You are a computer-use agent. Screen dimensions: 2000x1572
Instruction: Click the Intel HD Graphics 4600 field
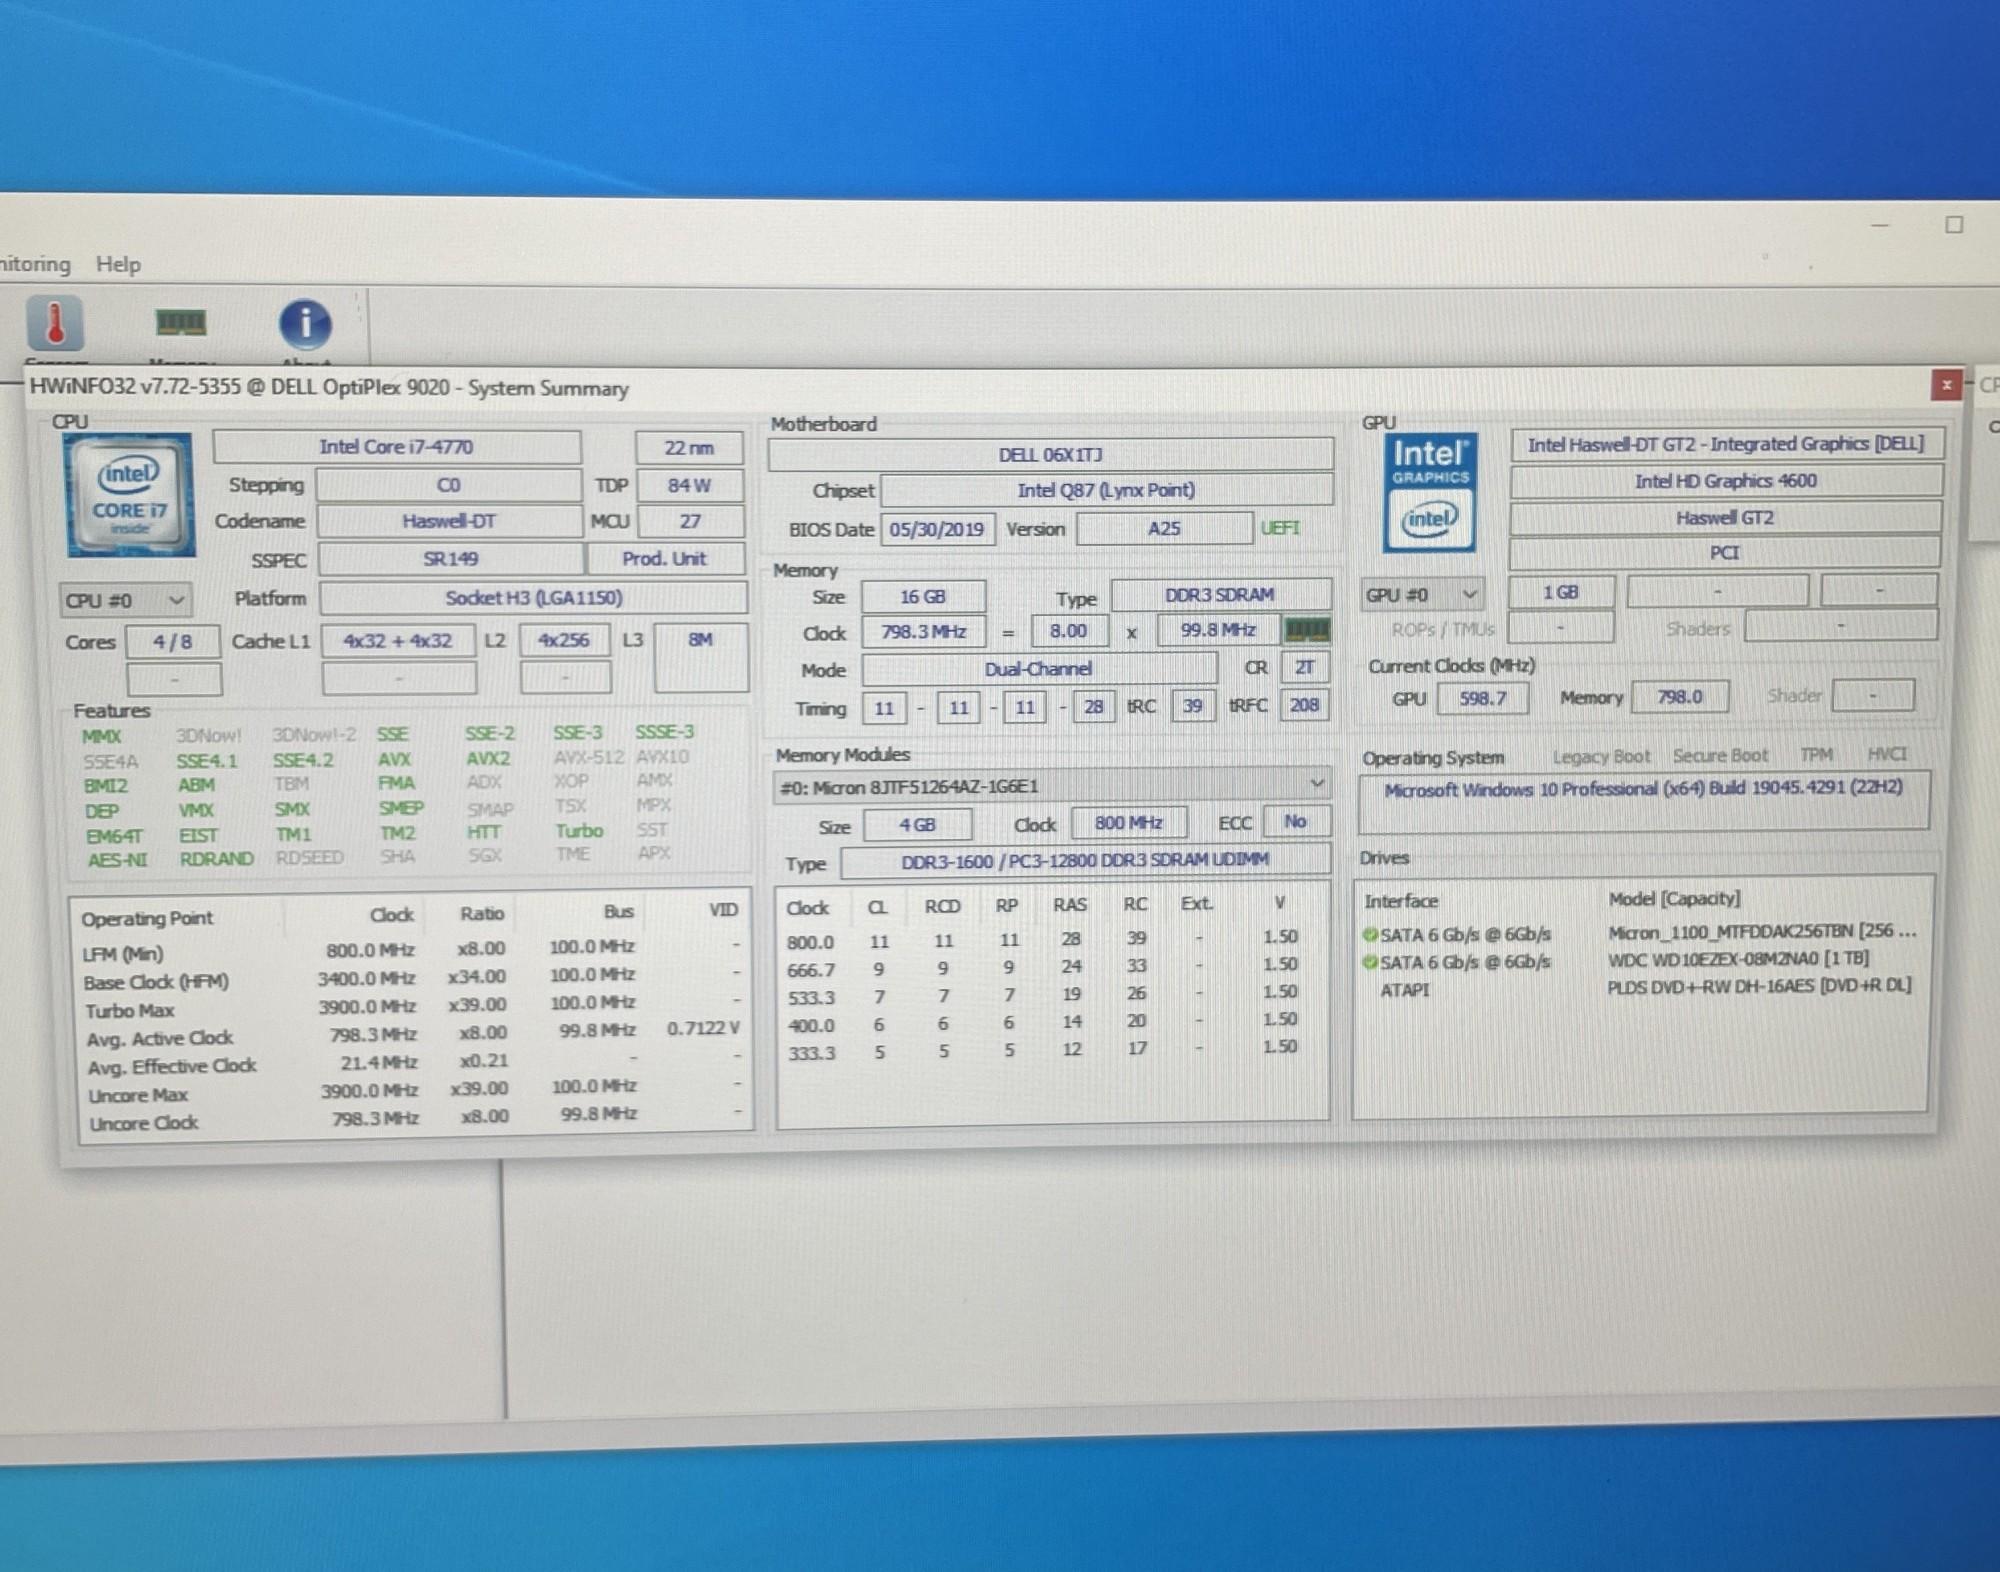point(1725,481)
